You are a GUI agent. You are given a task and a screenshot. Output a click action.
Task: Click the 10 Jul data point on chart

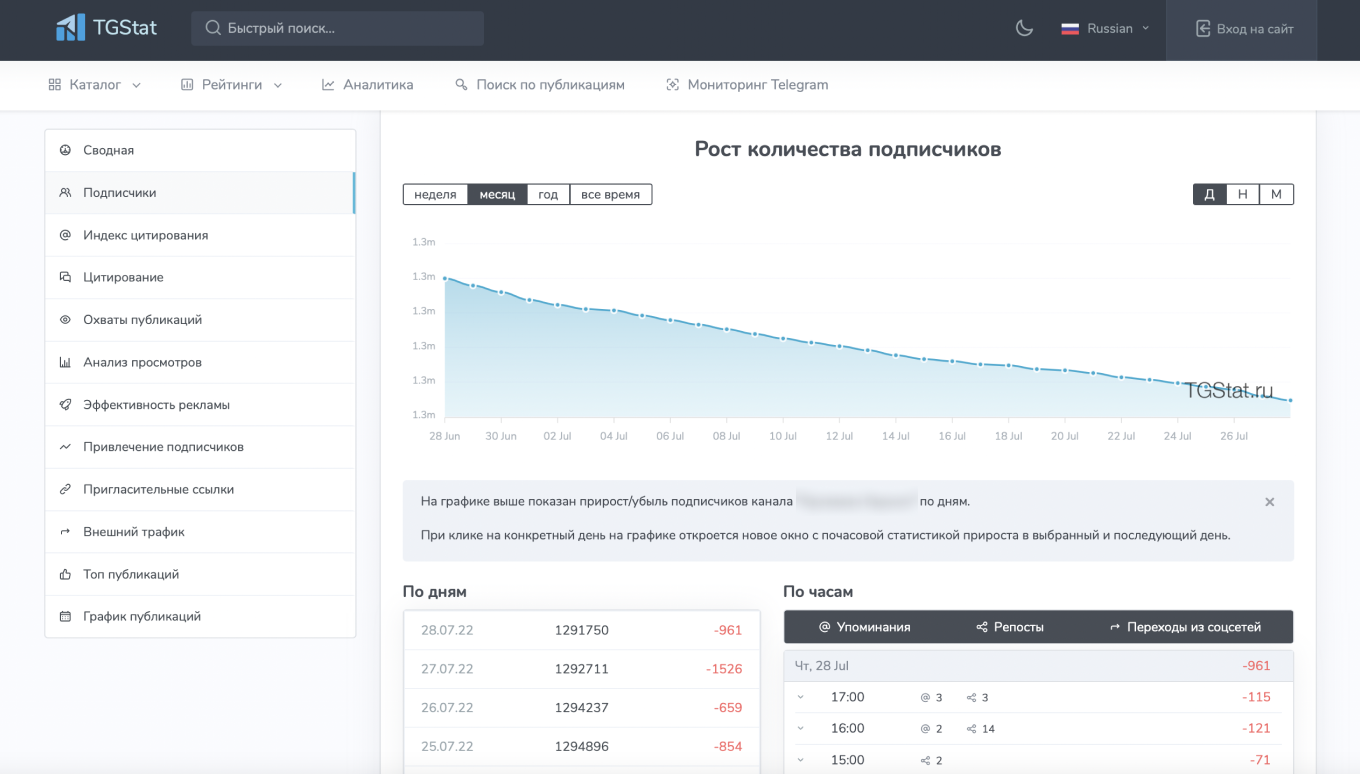point(783,339)
